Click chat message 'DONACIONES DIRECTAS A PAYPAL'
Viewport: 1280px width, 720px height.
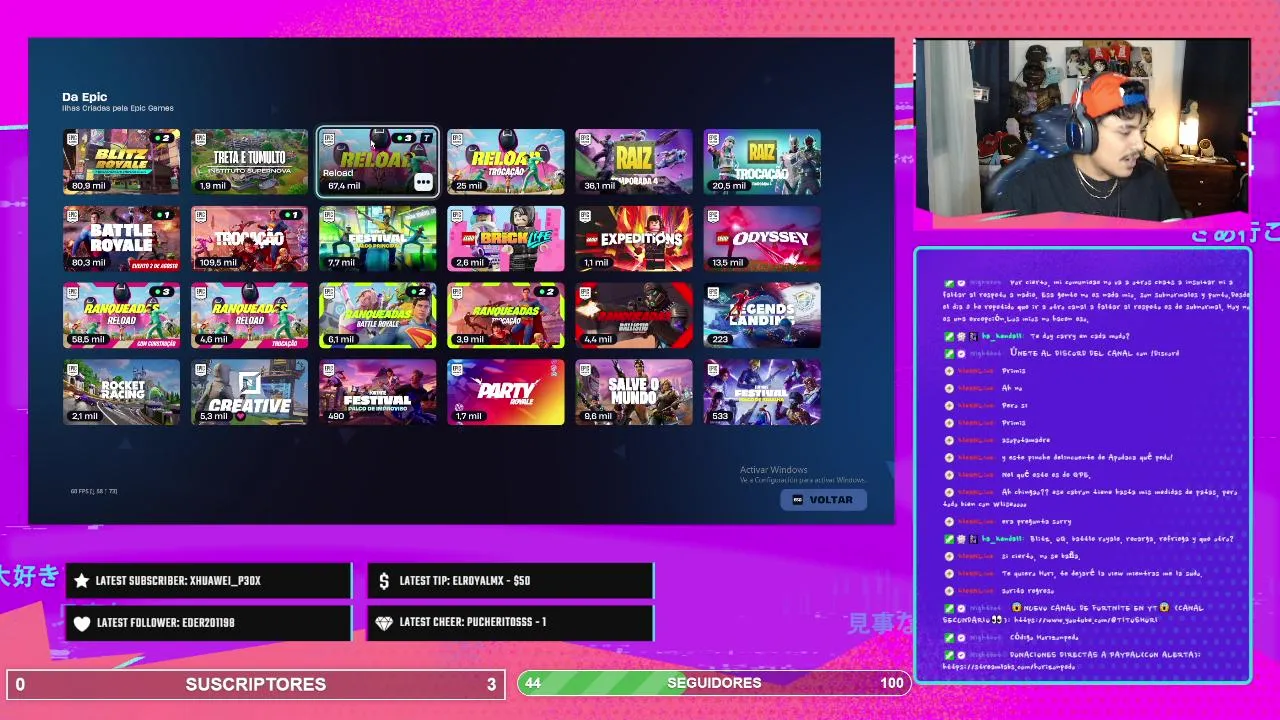click(x=1072, y=660)
